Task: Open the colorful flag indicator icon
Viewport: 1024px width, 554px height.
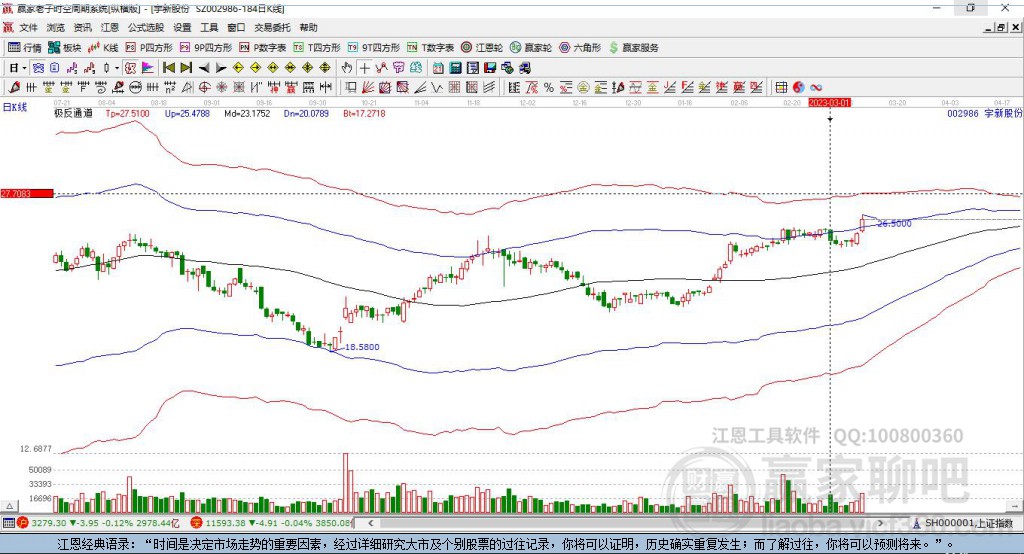Action: pyautogui.click(x=148, y=68)
